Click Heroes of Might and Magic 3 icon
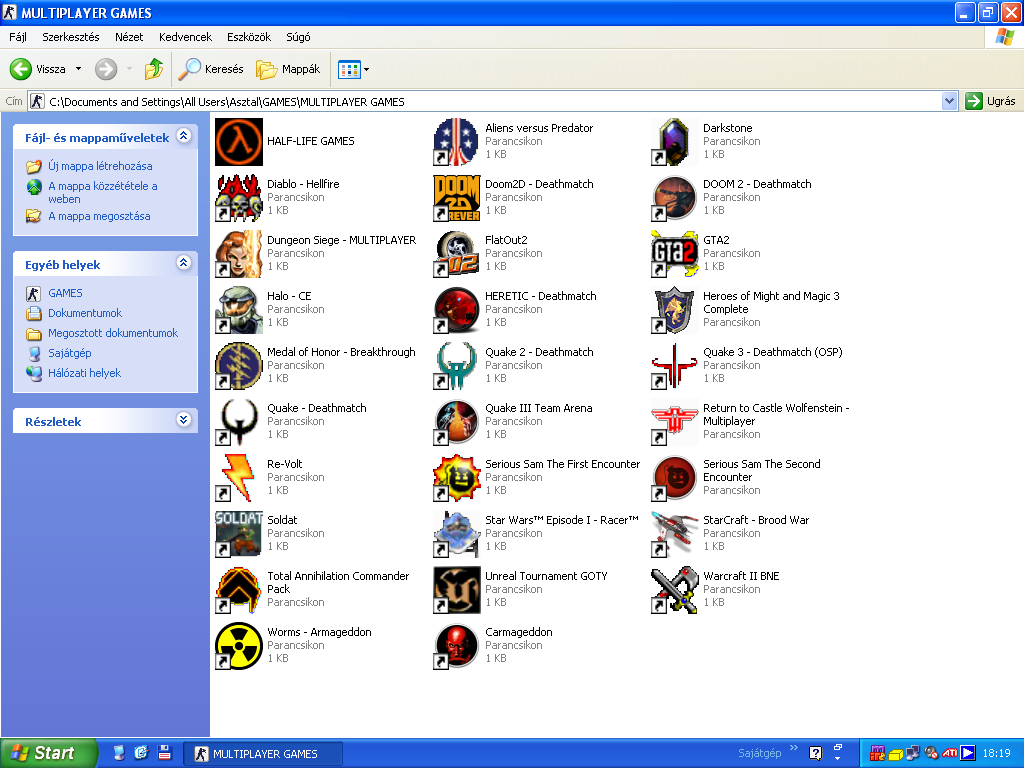The width and height of the screenshot is (1024, 768). tap(675, 310)
